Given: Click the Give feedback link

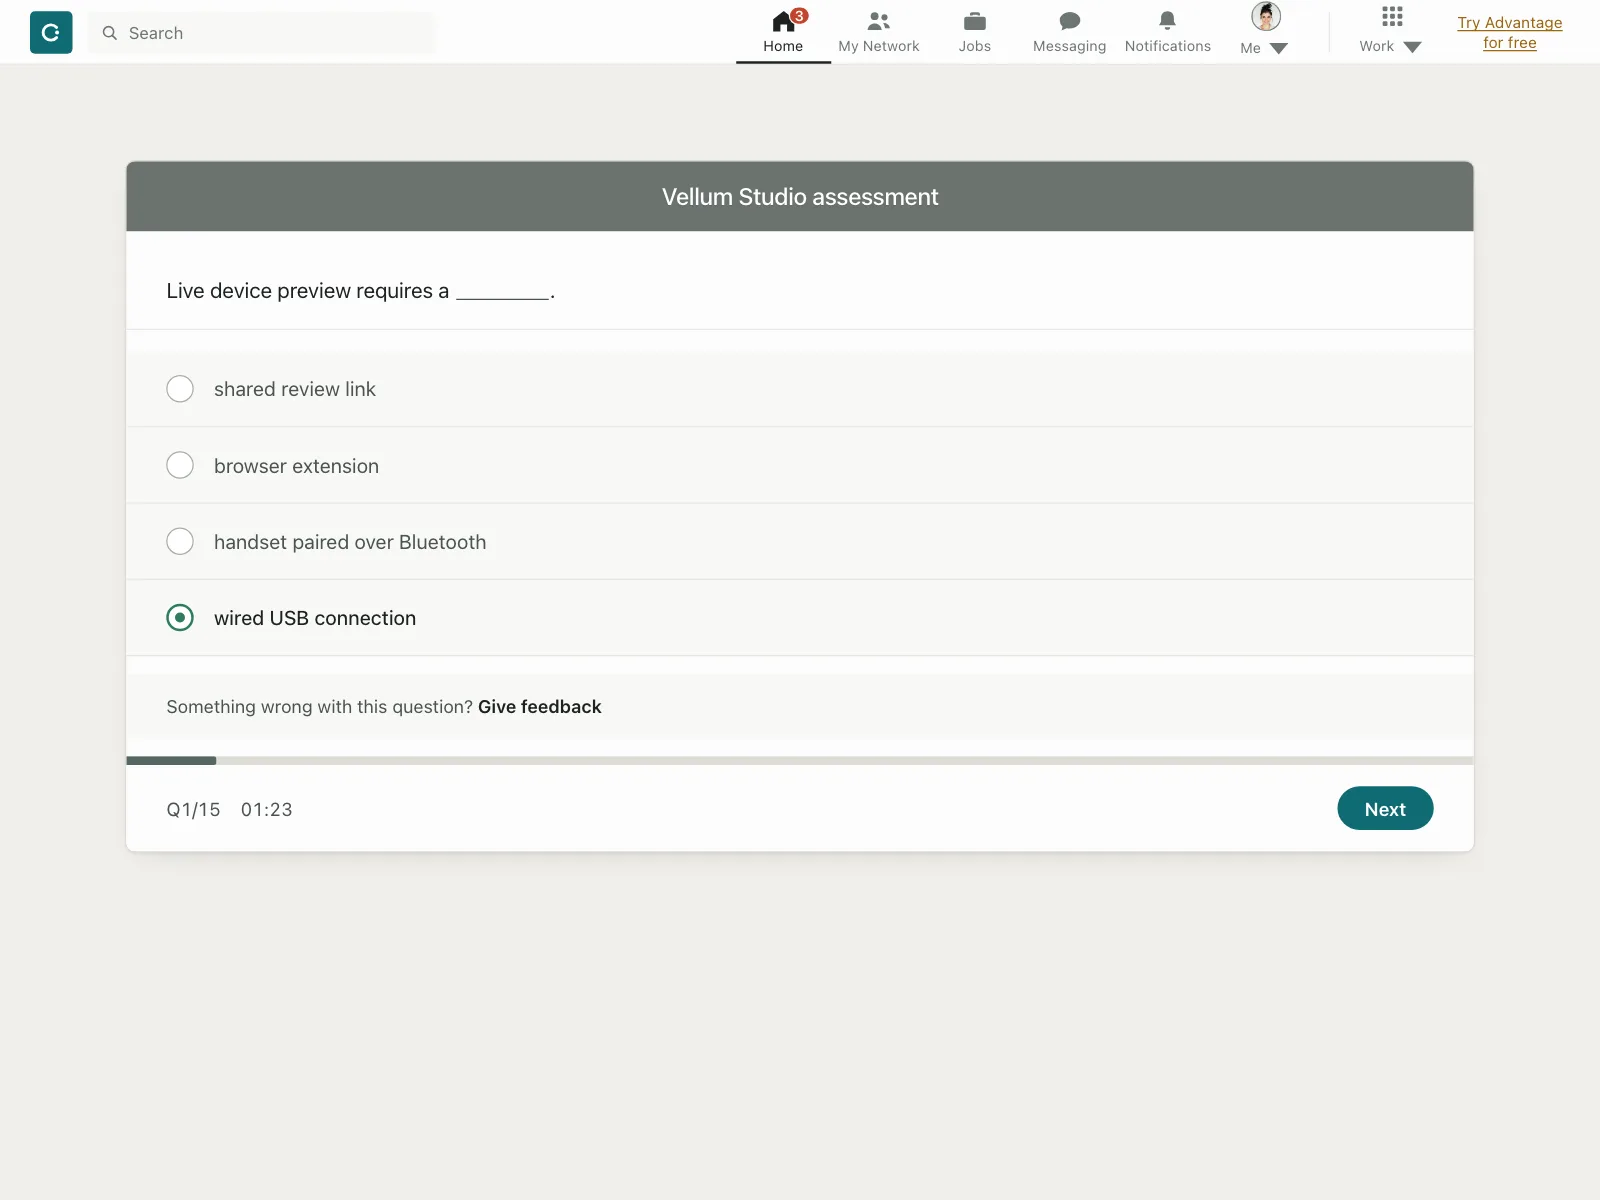Looking at the screenshot, I should tap(540, 707).
